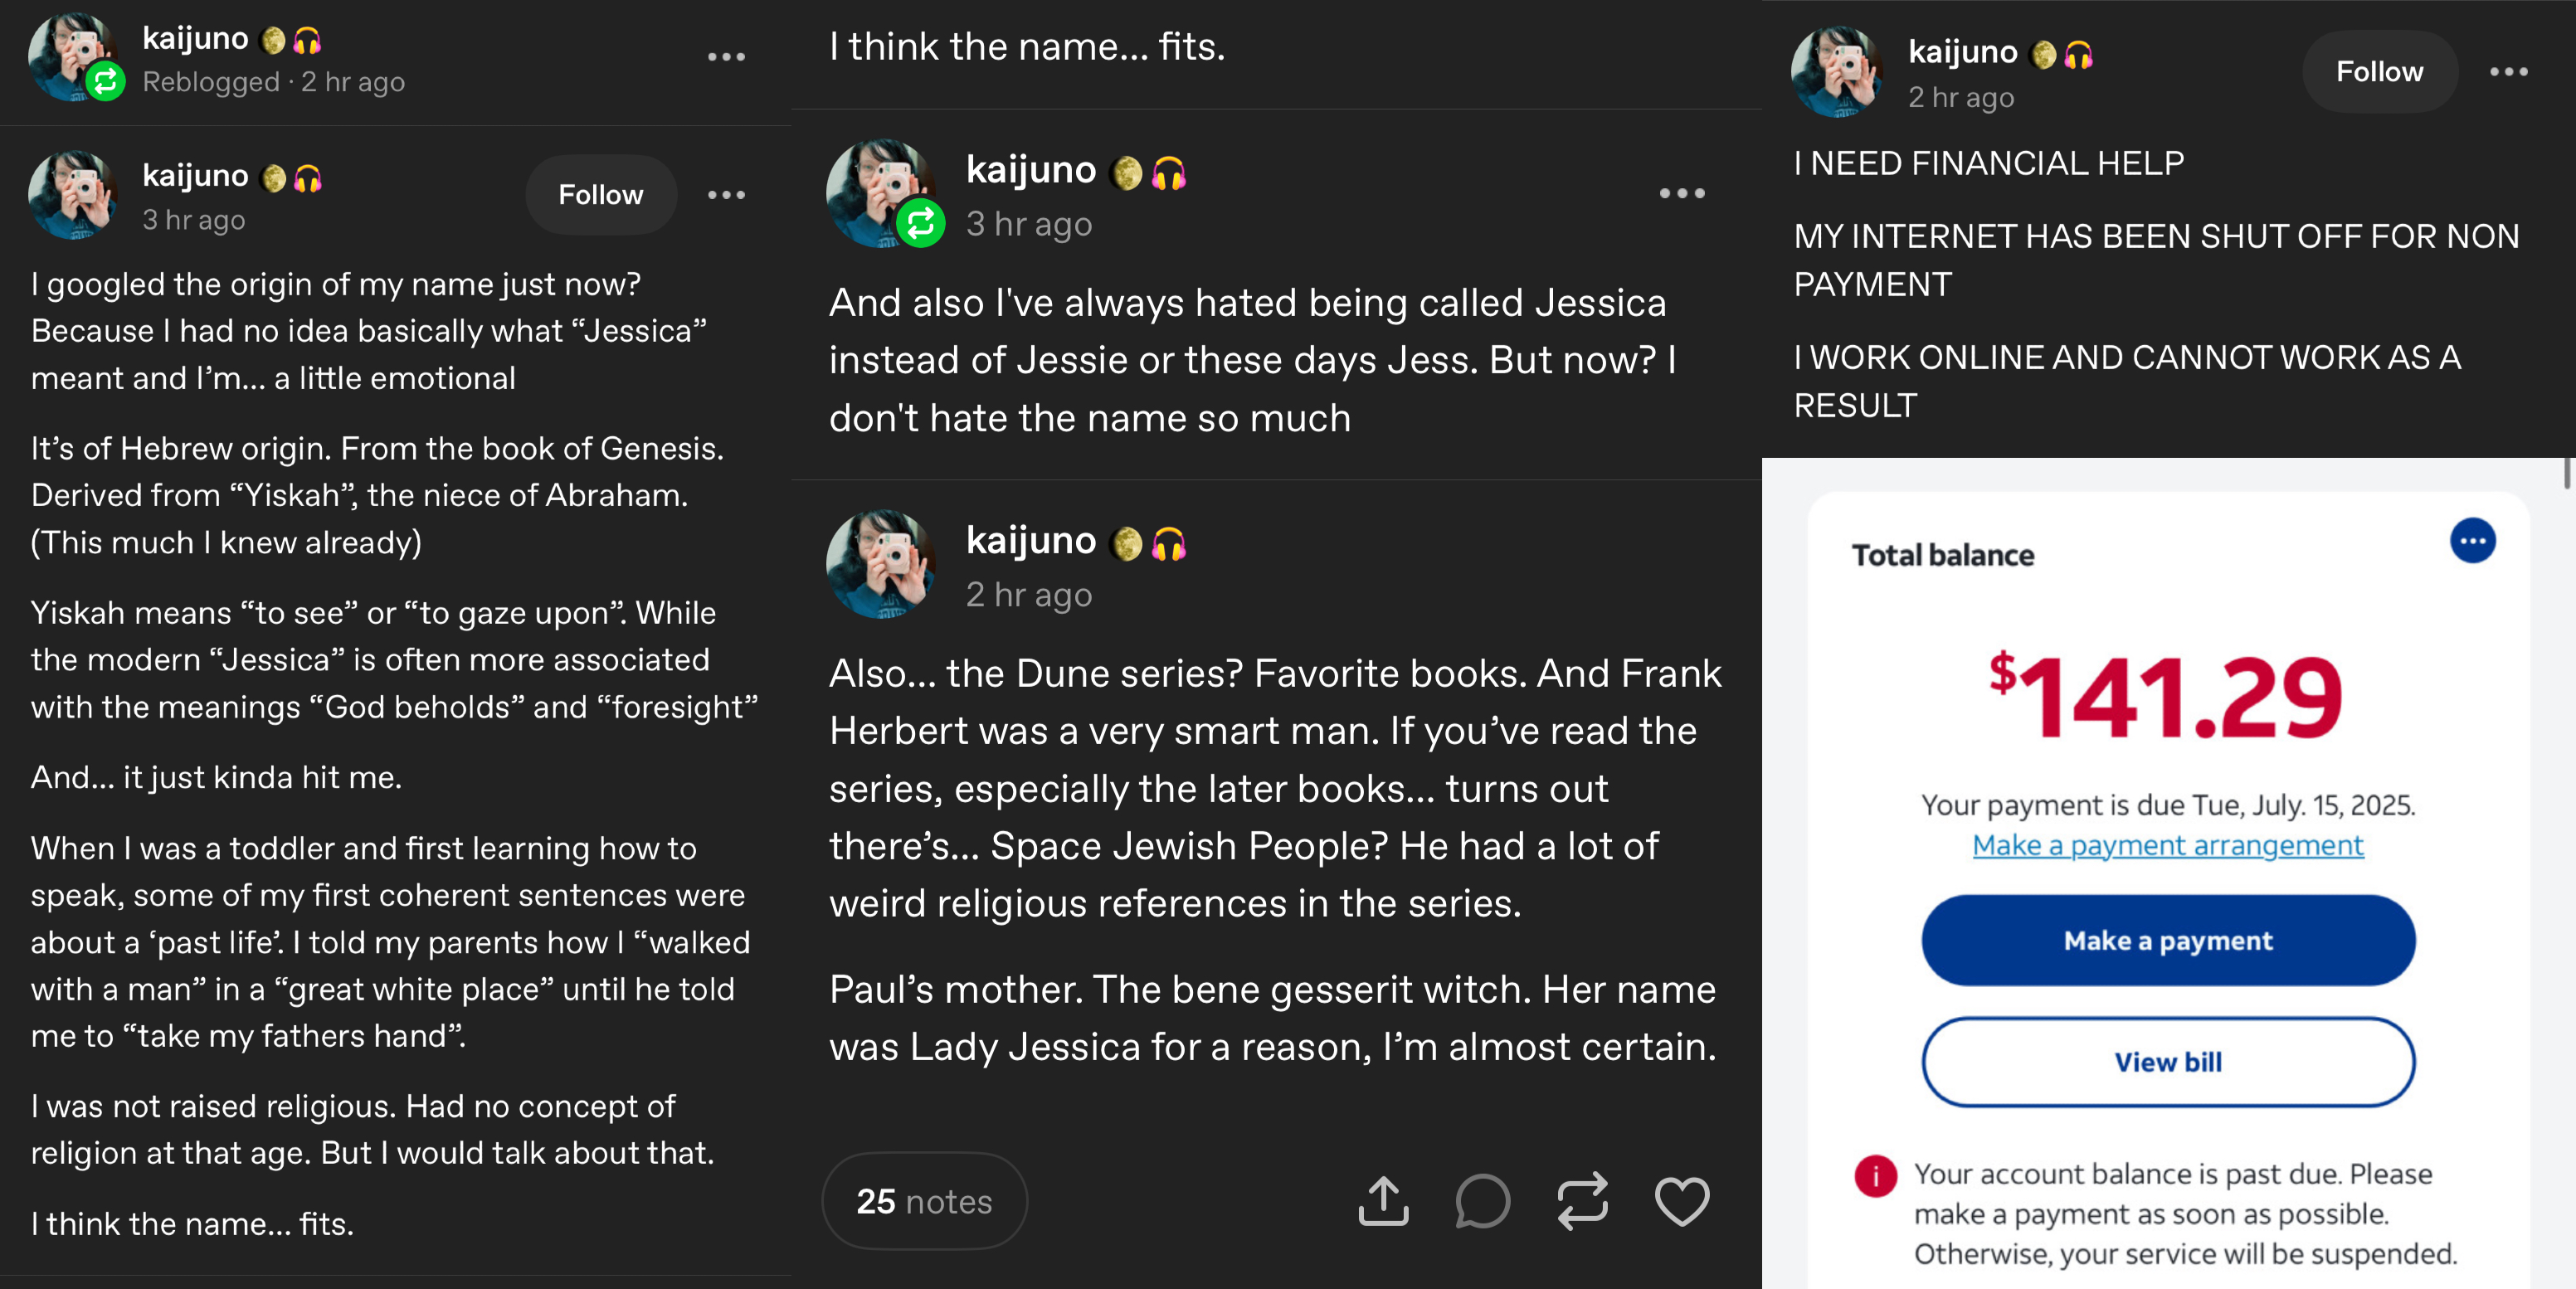The image size is (2576, 1289).
Task: Open the 25 notes button
Action: tap(924, 1201)
